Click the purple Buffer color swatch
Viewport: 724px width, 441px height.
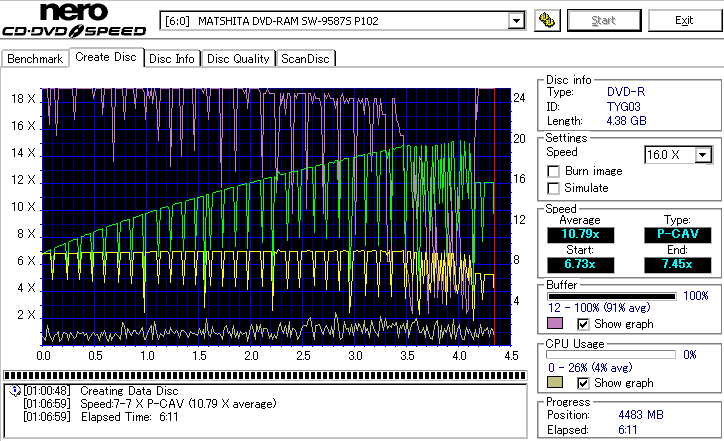tap(555, 324)
